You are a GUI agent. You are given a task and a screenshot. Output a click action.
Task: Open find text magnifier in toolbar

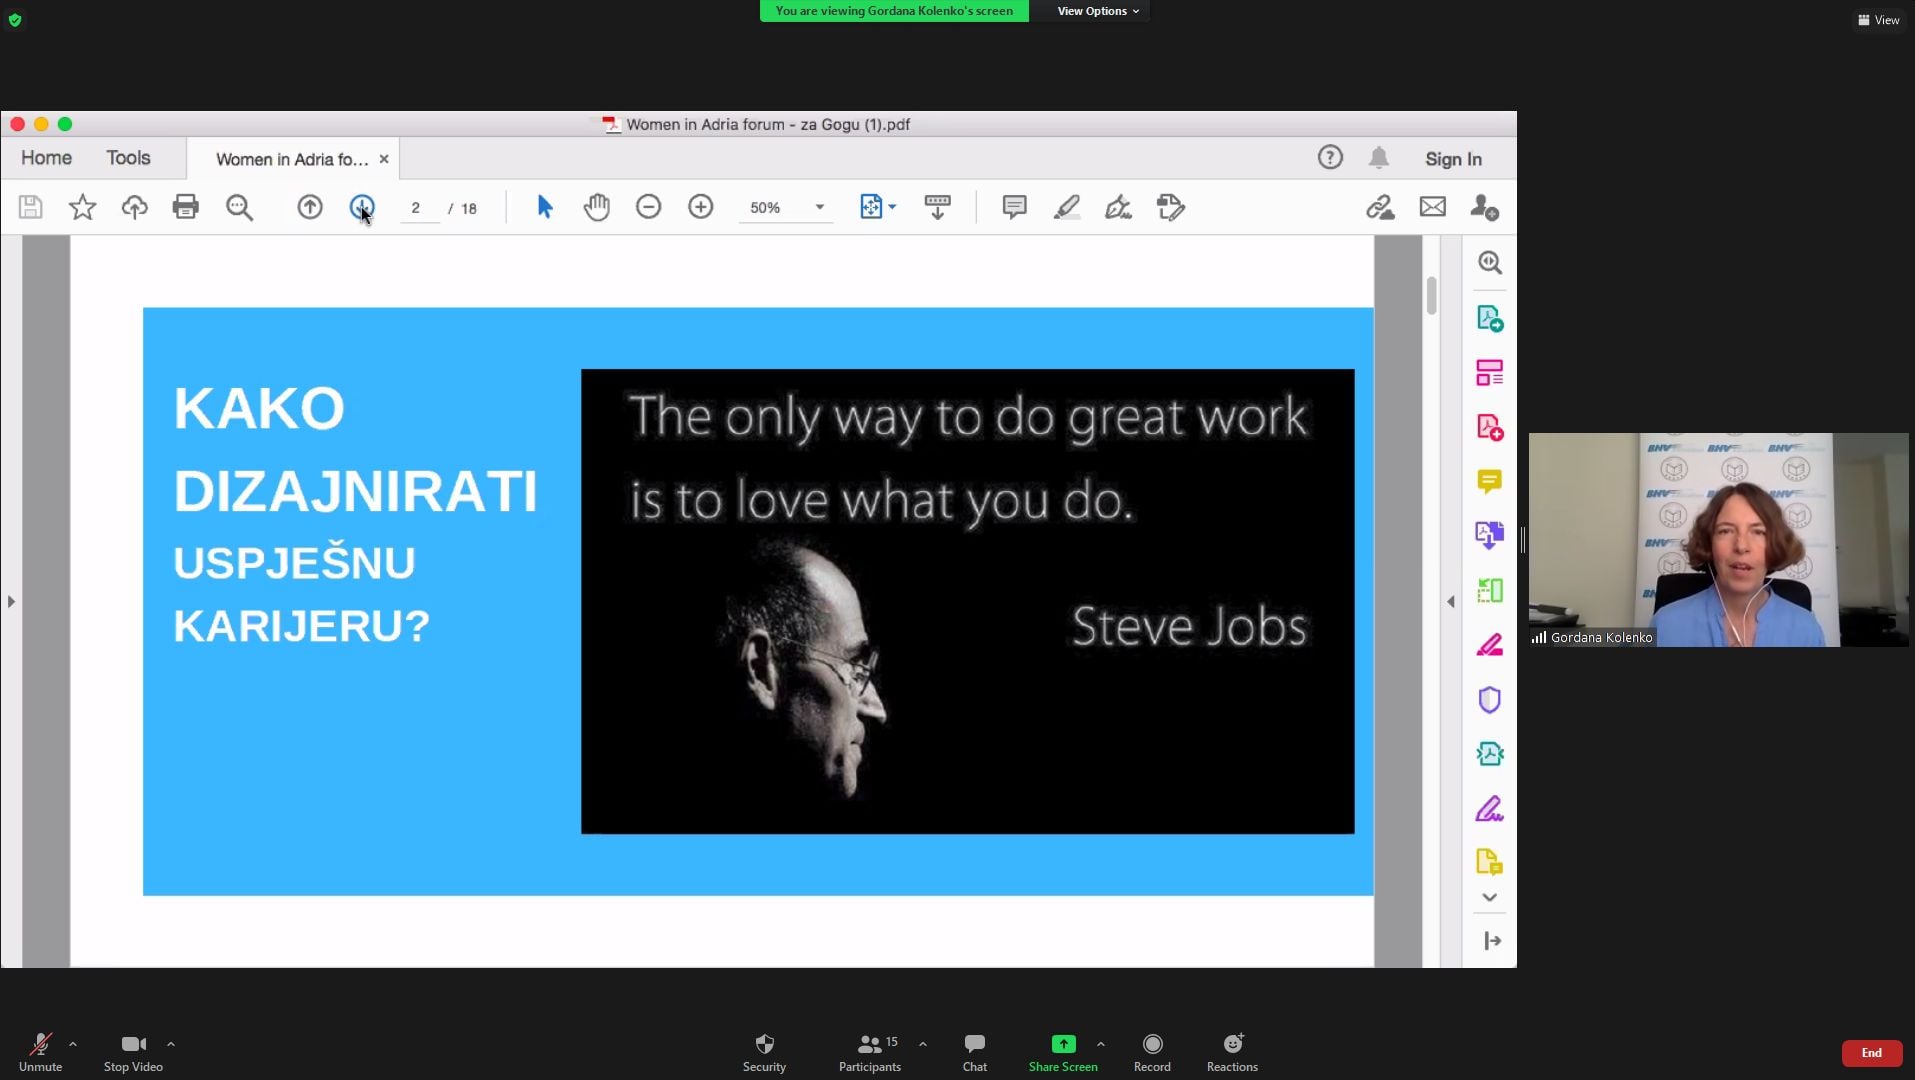coord(239,207)
